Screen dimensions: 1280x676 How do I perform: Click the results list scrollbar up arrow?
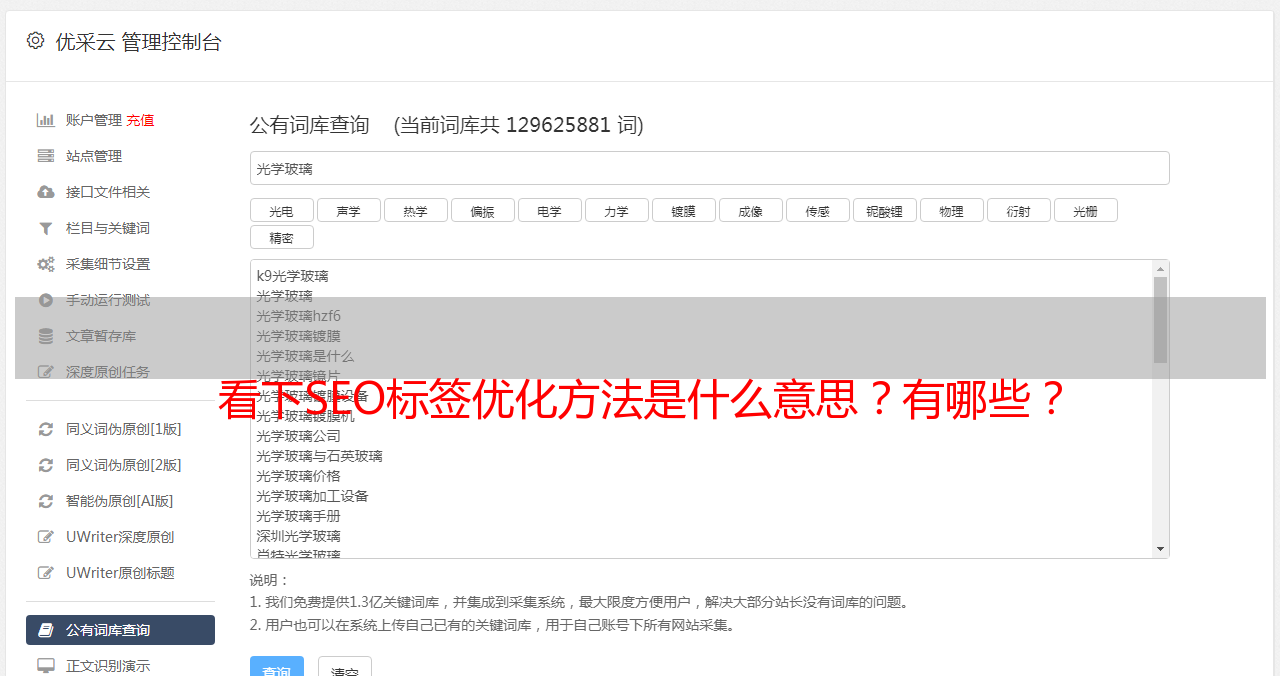click(x=1160, y=269)
